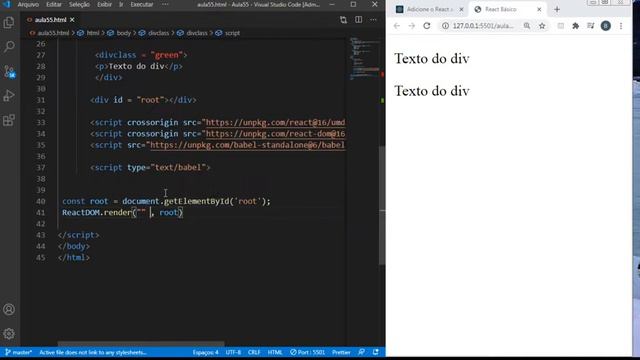
Task: Click the code minimap overview
Action: pos(364,58)
